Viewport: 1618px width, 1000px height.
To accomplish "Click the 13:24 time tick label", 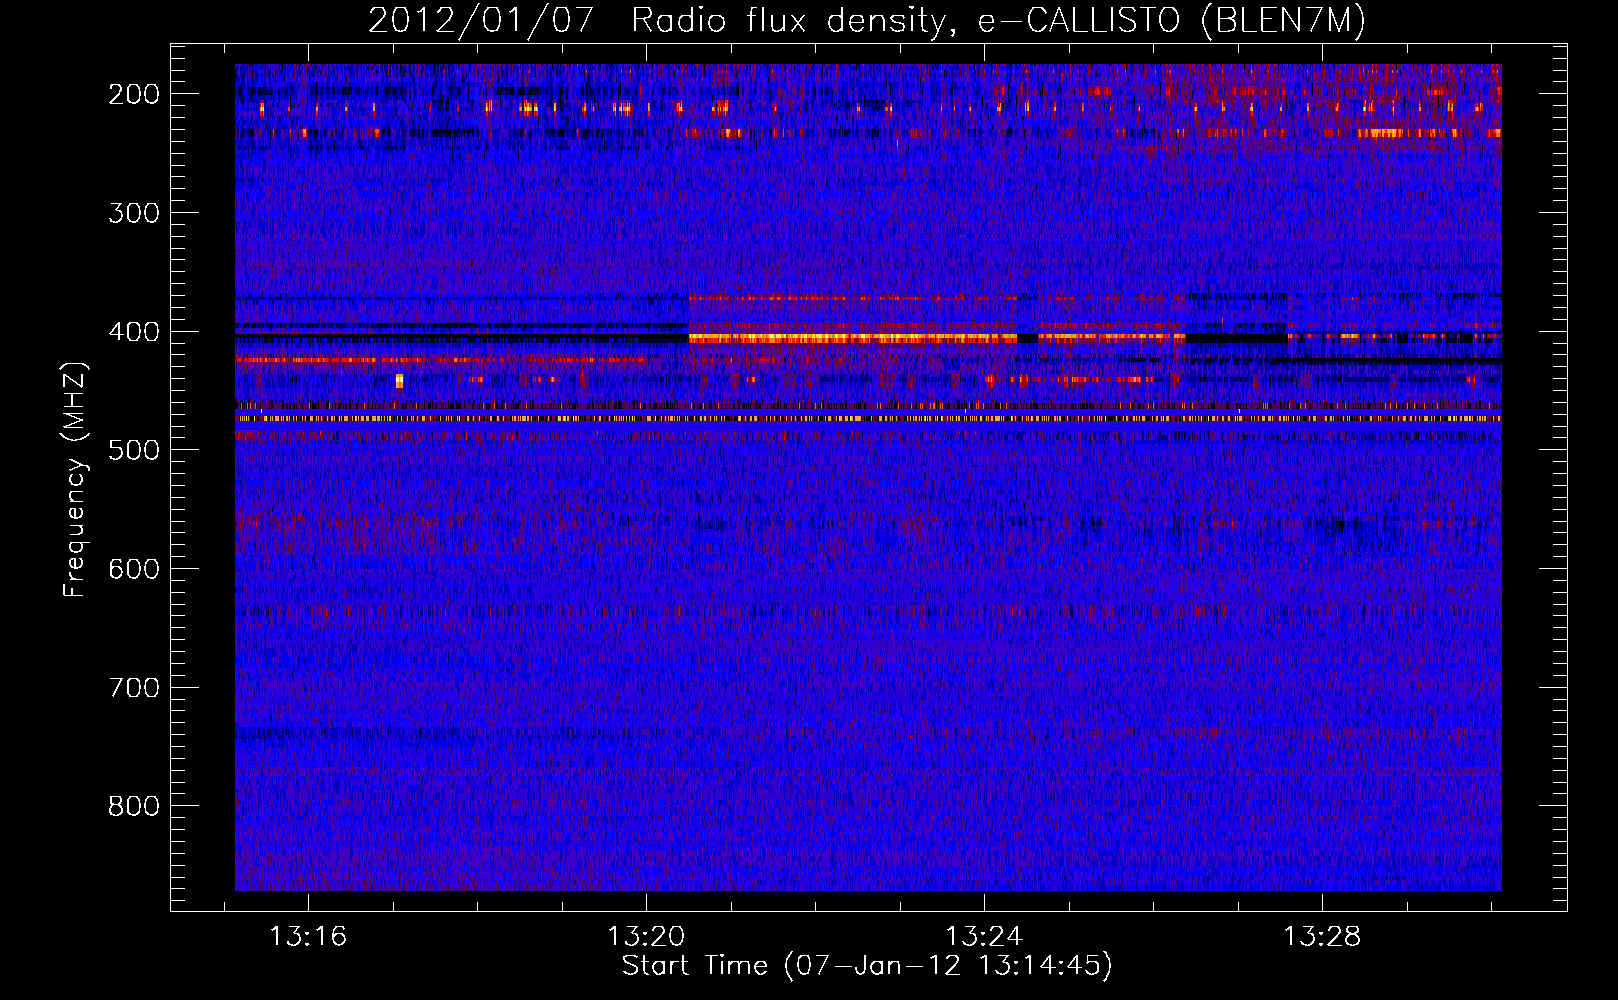I will pyautogui.click(x=984, y=937).
